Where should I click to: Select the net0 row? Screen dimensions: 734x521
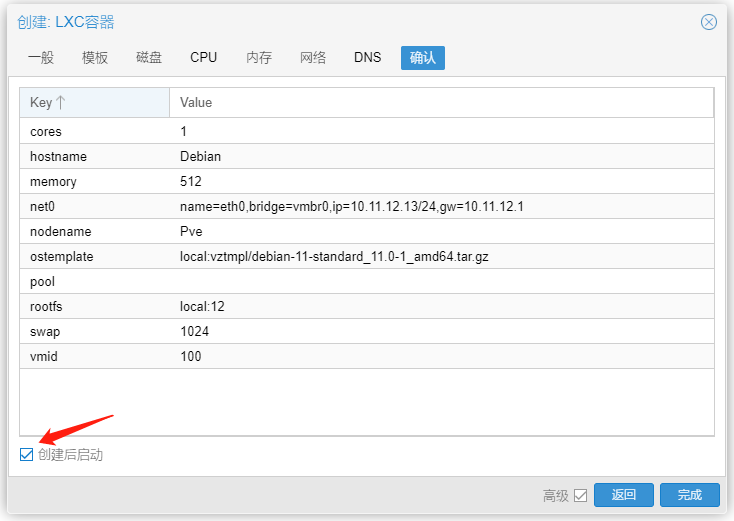coord(366,207)
